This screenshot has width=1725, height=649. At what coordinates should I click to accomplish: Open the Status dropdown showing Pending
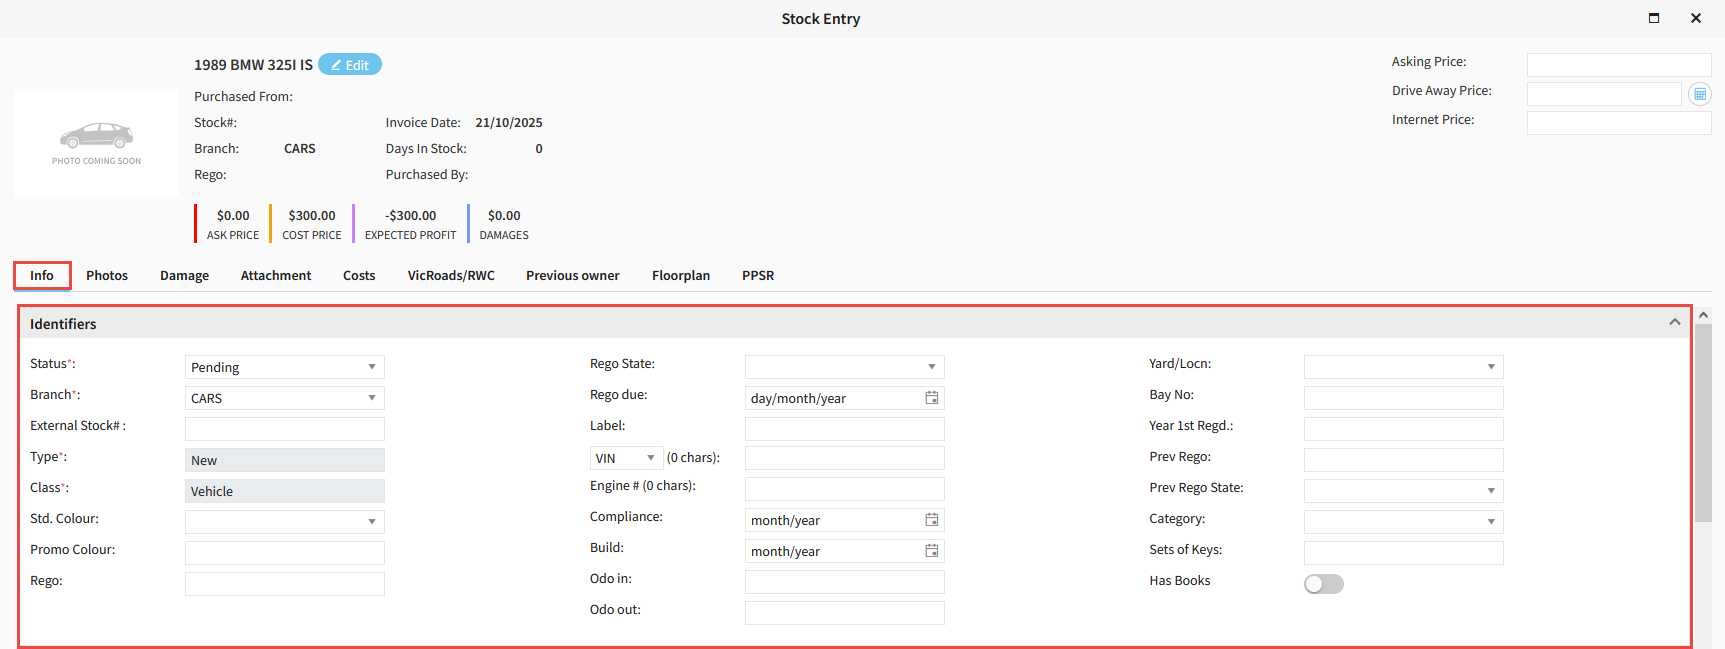tap(285, 367)
